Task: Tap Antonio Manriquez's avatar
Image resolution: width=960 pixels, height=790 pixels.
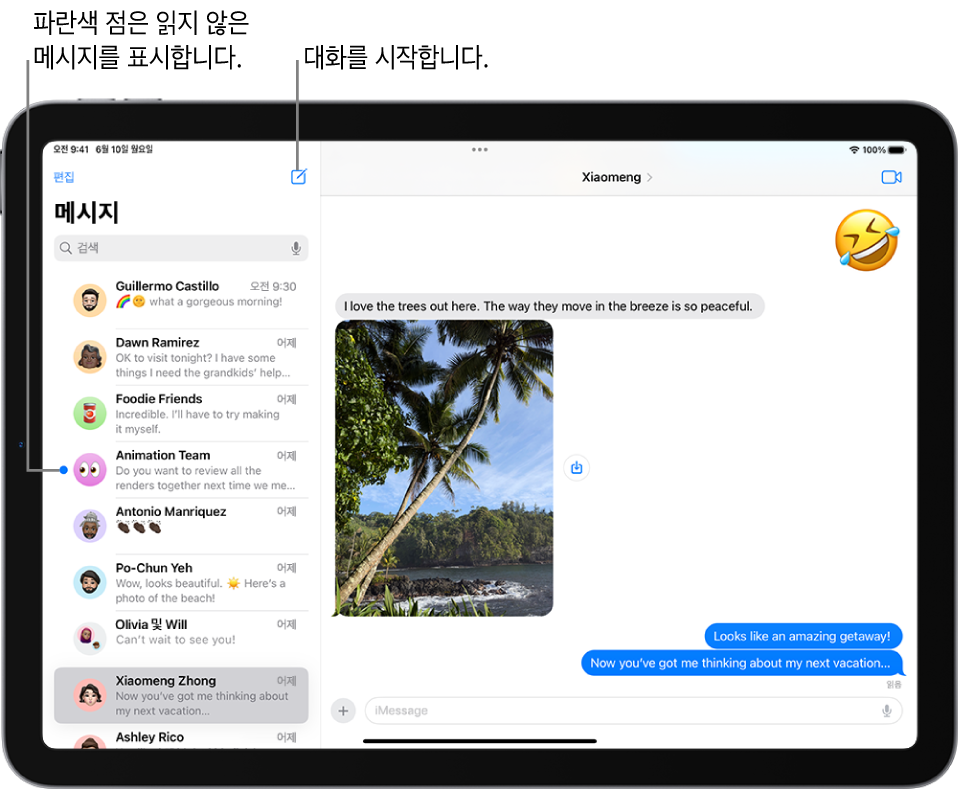Action: pyautogui.click(x=90, y=525)
